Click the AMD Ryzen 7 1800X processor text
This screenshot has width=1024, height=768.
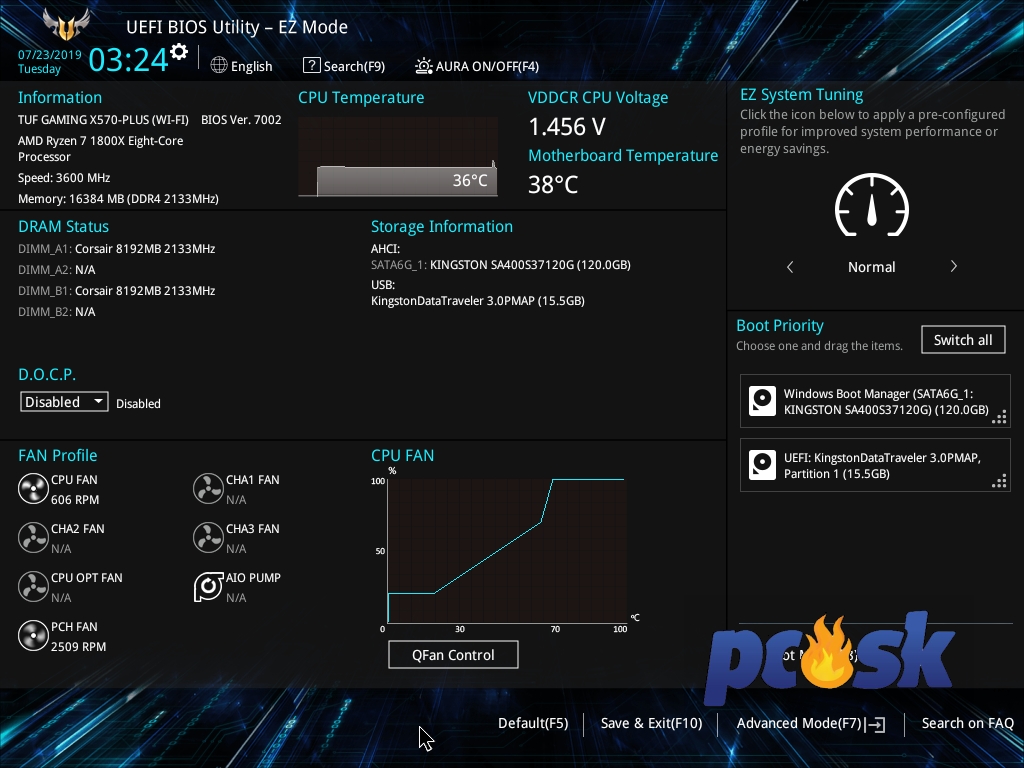(101, 148)
